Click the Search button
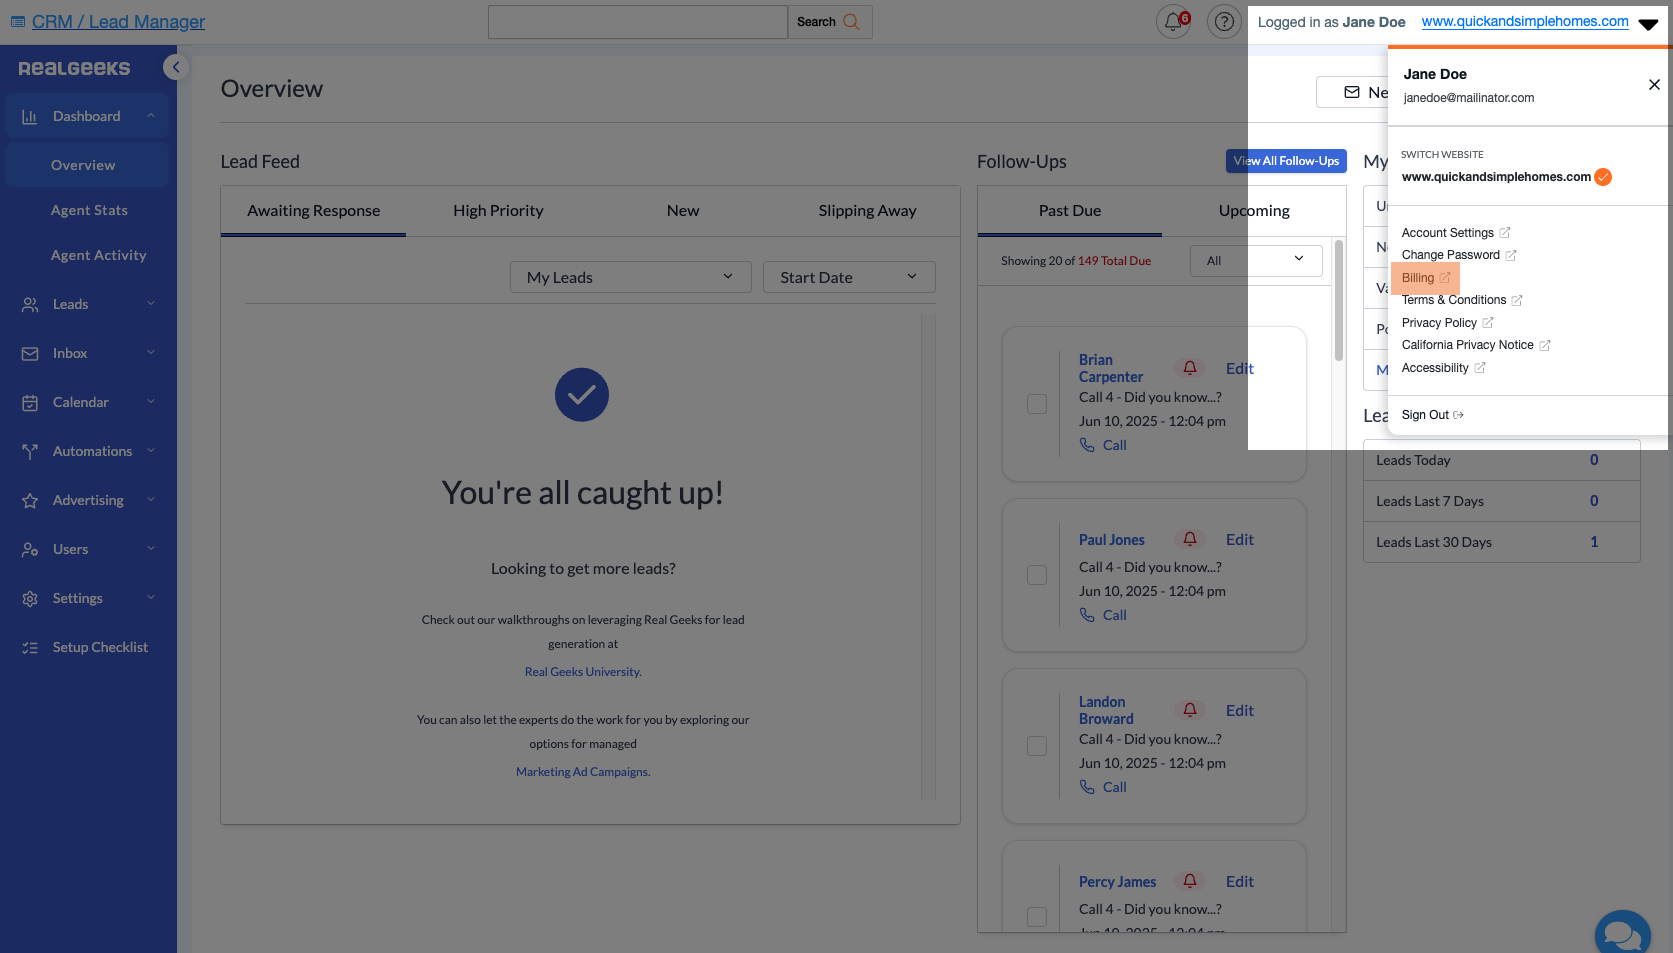Image resolution: width=1673 pixels, height=953 pixels. coord(829,22)
